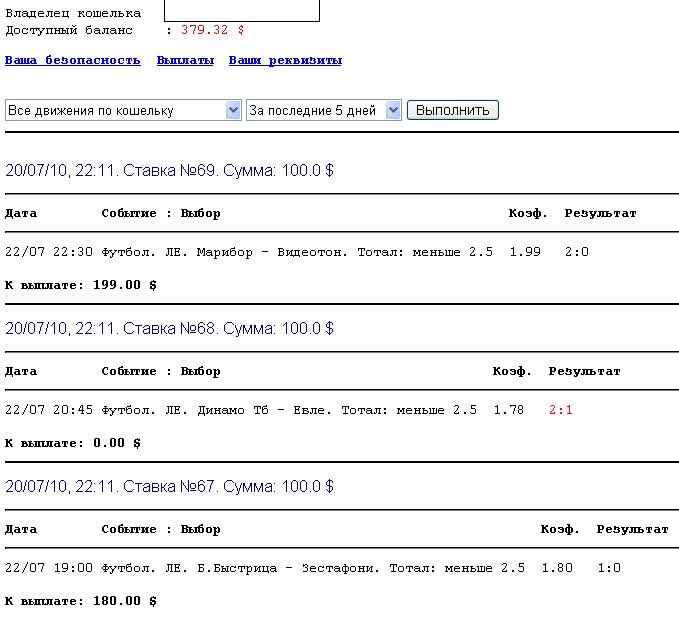Viewport: 679px width, 617px height.
Task: Select the 'Марибор - Видеотон' event row
Action: tap(297, 252)
